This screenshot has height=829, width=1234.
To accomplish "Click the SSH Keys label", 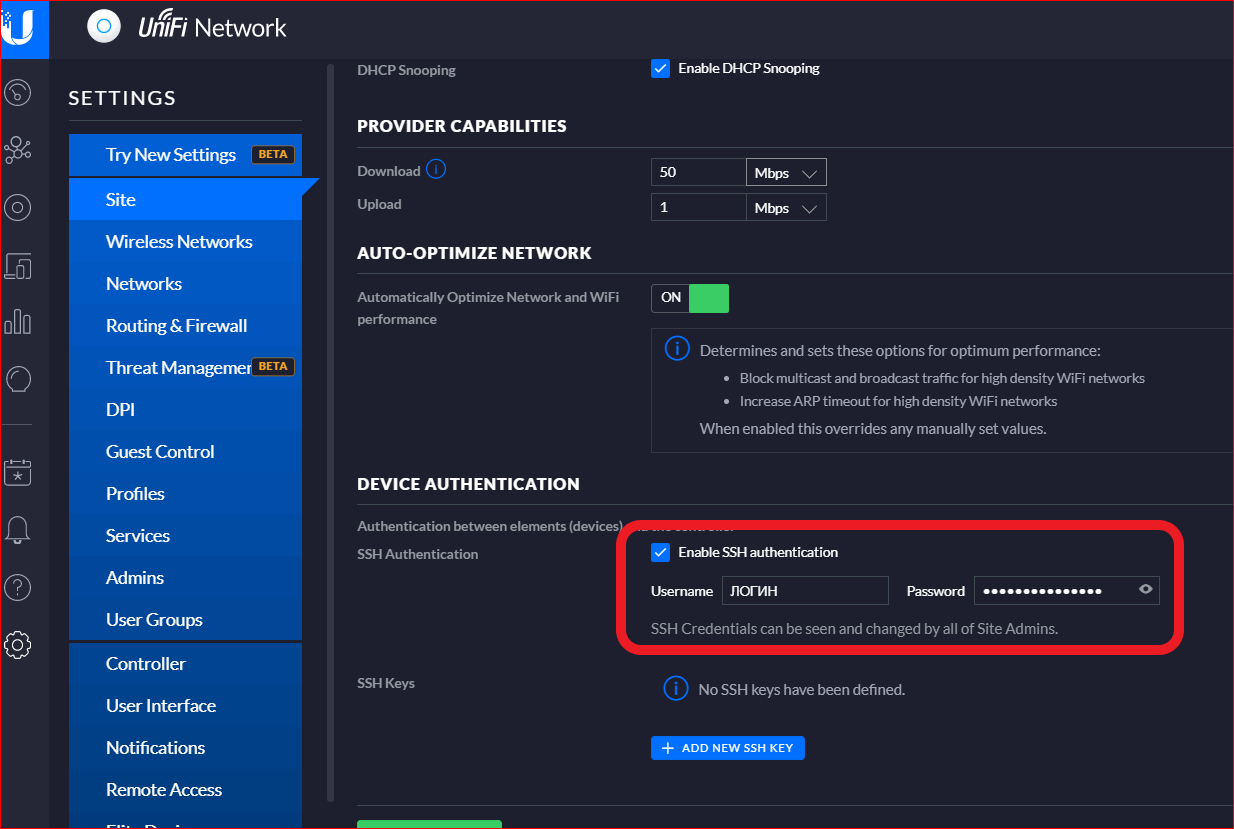I will click(386, 683).
